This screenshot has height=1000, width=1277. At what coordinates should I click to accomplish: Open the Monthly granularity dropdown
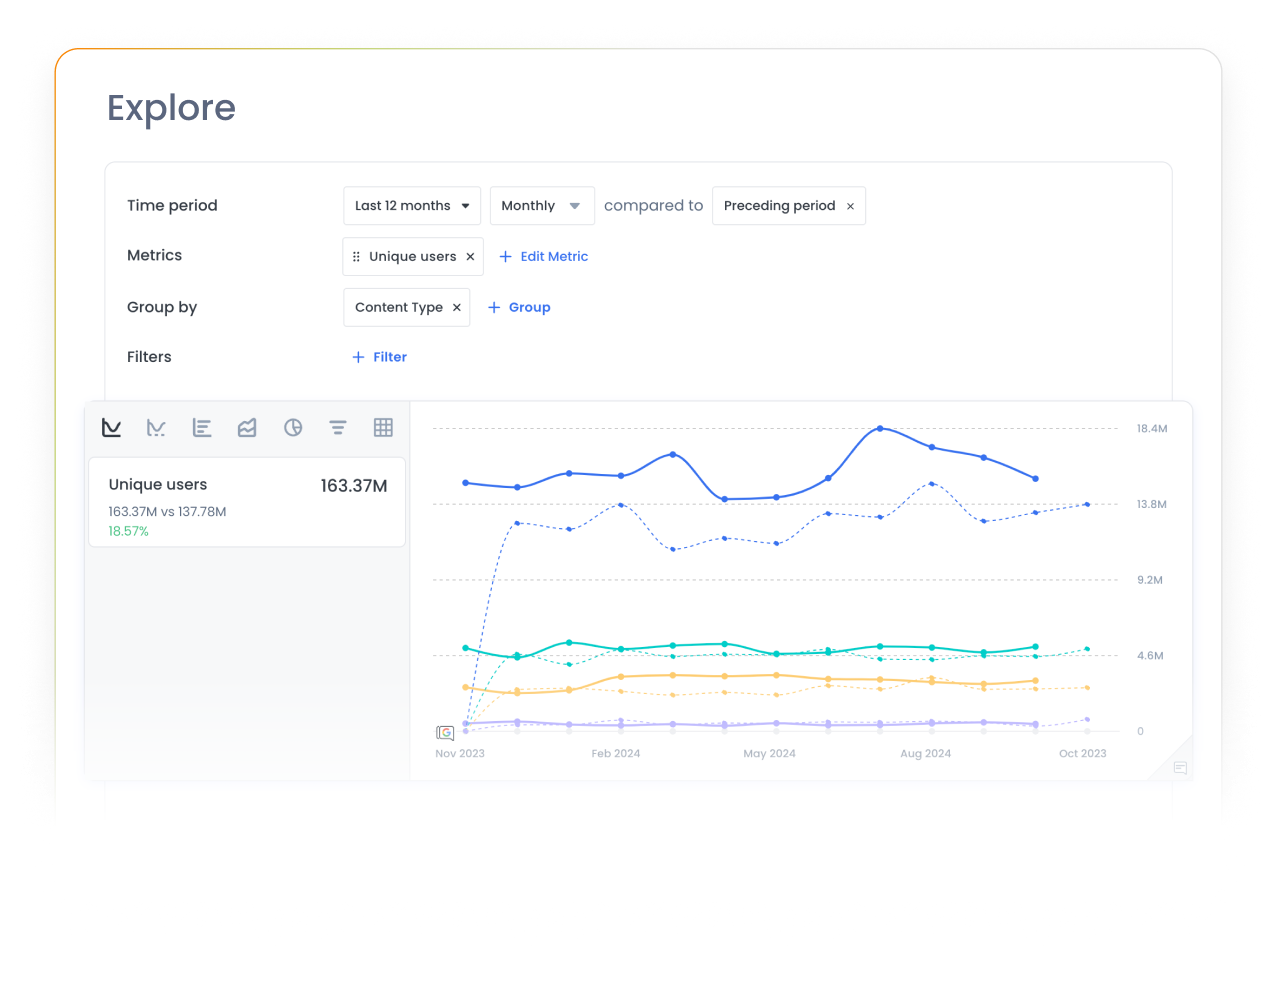(x=542, y=205)
